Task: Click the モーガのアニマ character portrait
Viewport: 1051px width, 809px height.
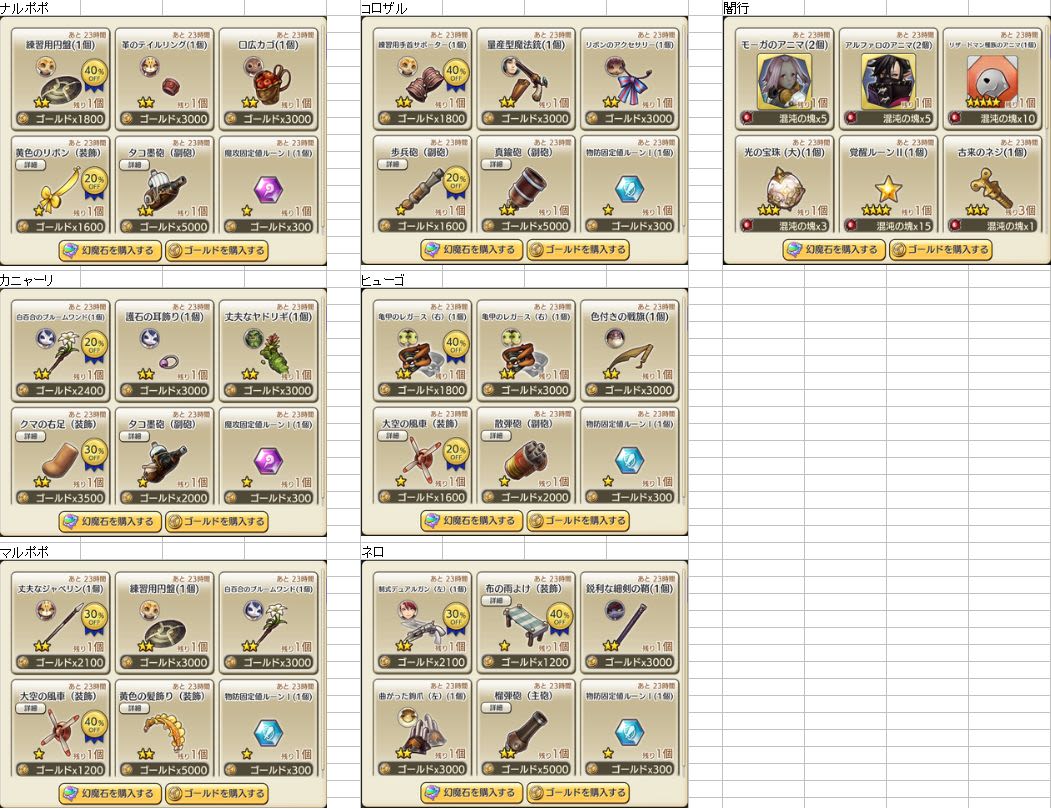Action: pos(783,81)
